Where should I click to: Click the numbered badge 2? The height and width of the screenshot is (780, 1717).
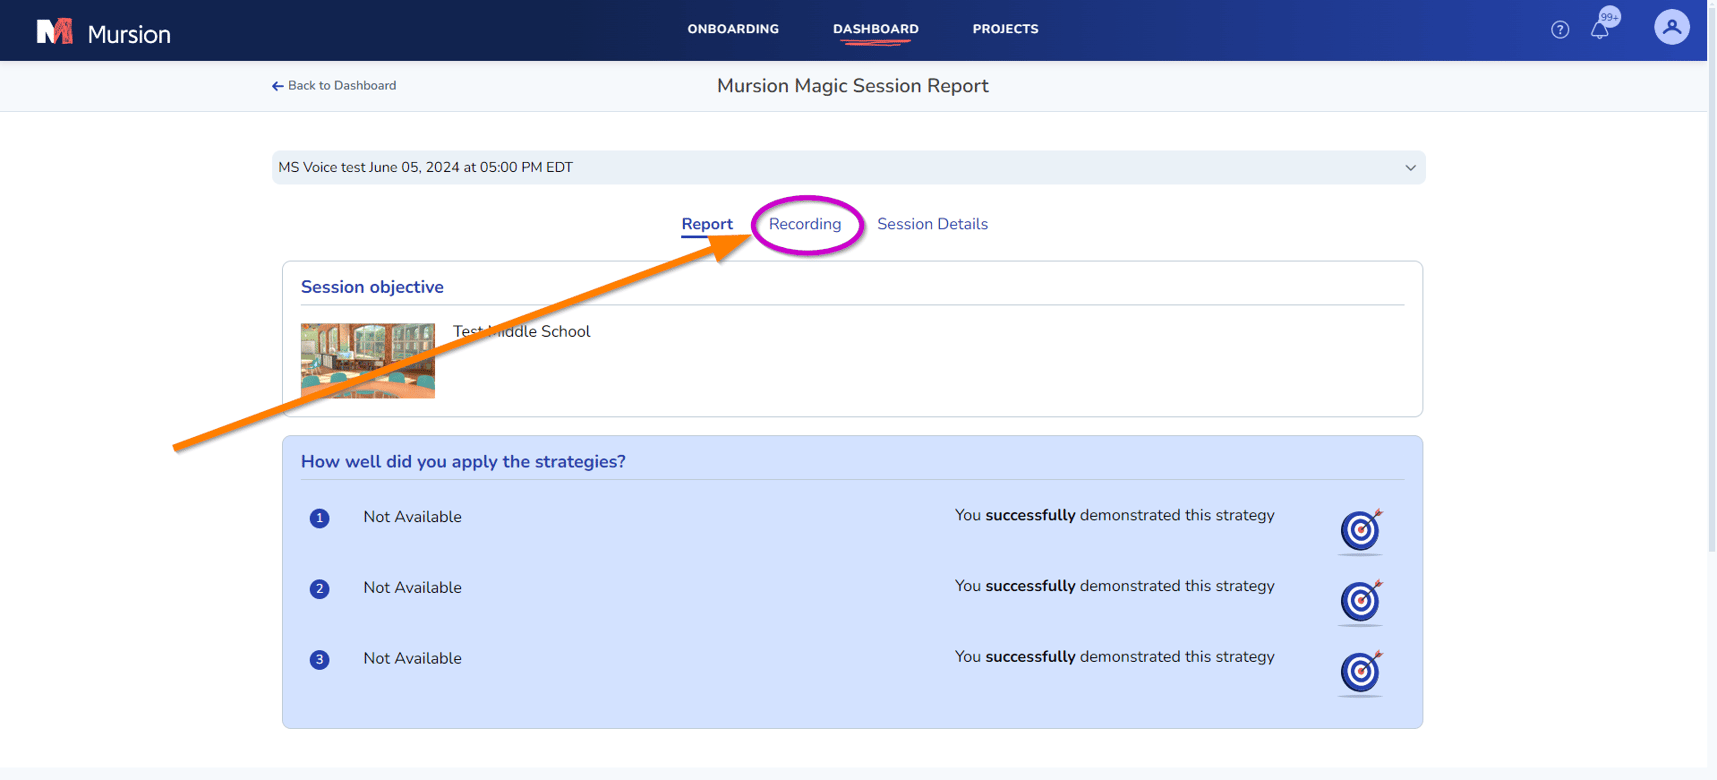(x=319, y=589)
